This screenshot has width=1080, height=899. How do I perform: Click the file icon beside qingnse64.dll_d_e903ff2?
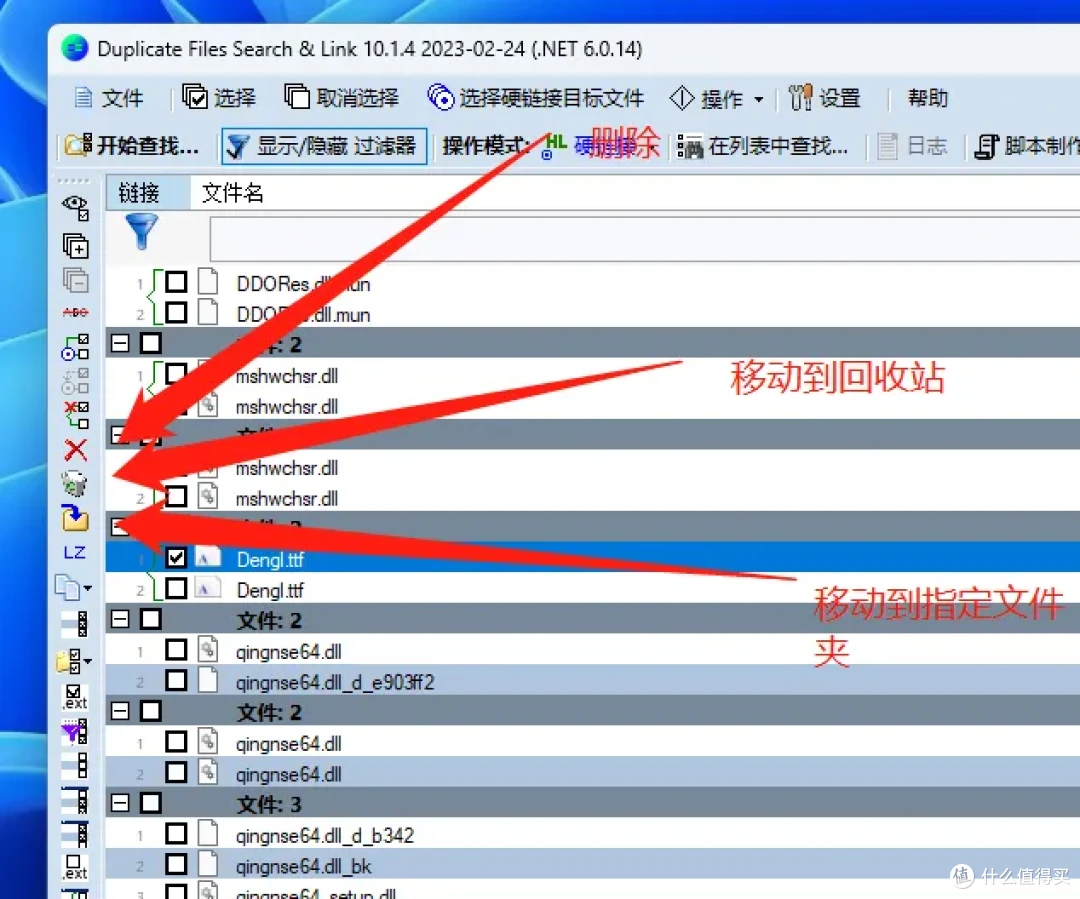click(x=207, y=680)
